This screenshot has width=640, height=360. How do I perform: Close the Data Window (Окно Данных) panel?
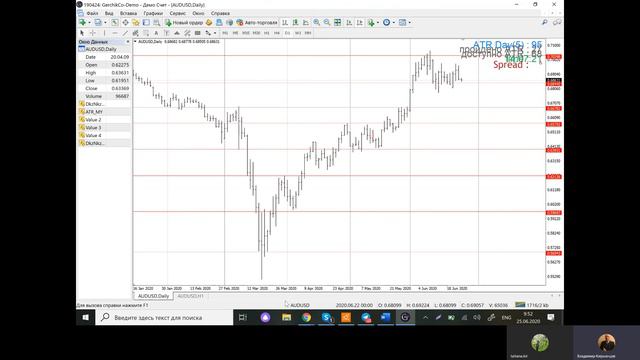127,42
